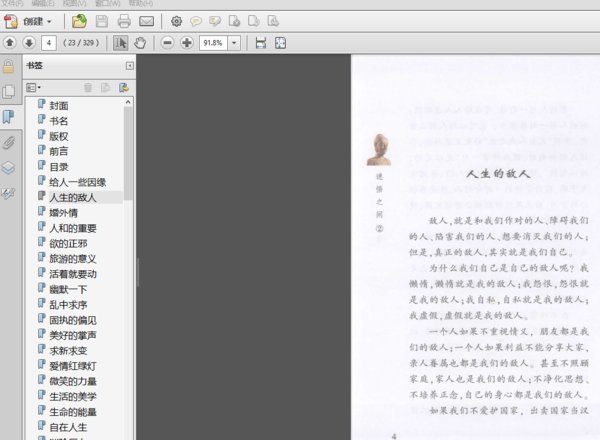Open the Layers panel icon
This screenshot has height=440, width=600.
click(8, 168)
